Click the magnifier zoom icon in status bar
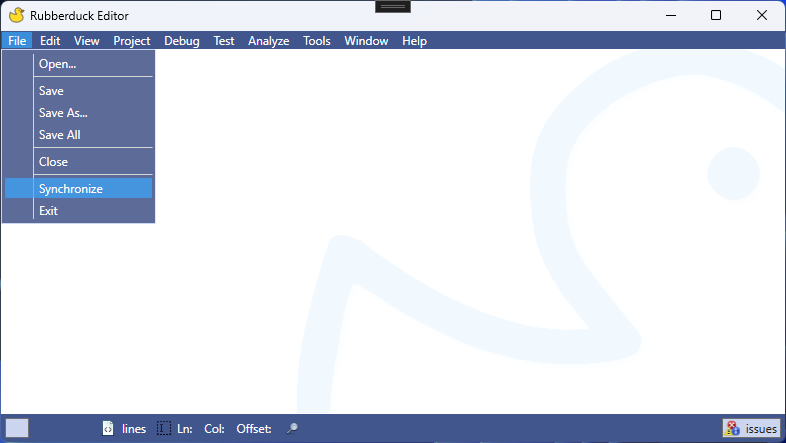The image size is (786, 443). [291, 428]
